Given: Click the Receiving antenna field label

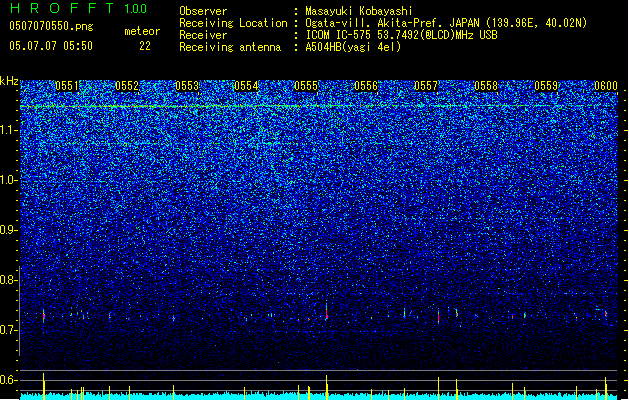Looking at the screenshot, I should (x=230, y=47).
